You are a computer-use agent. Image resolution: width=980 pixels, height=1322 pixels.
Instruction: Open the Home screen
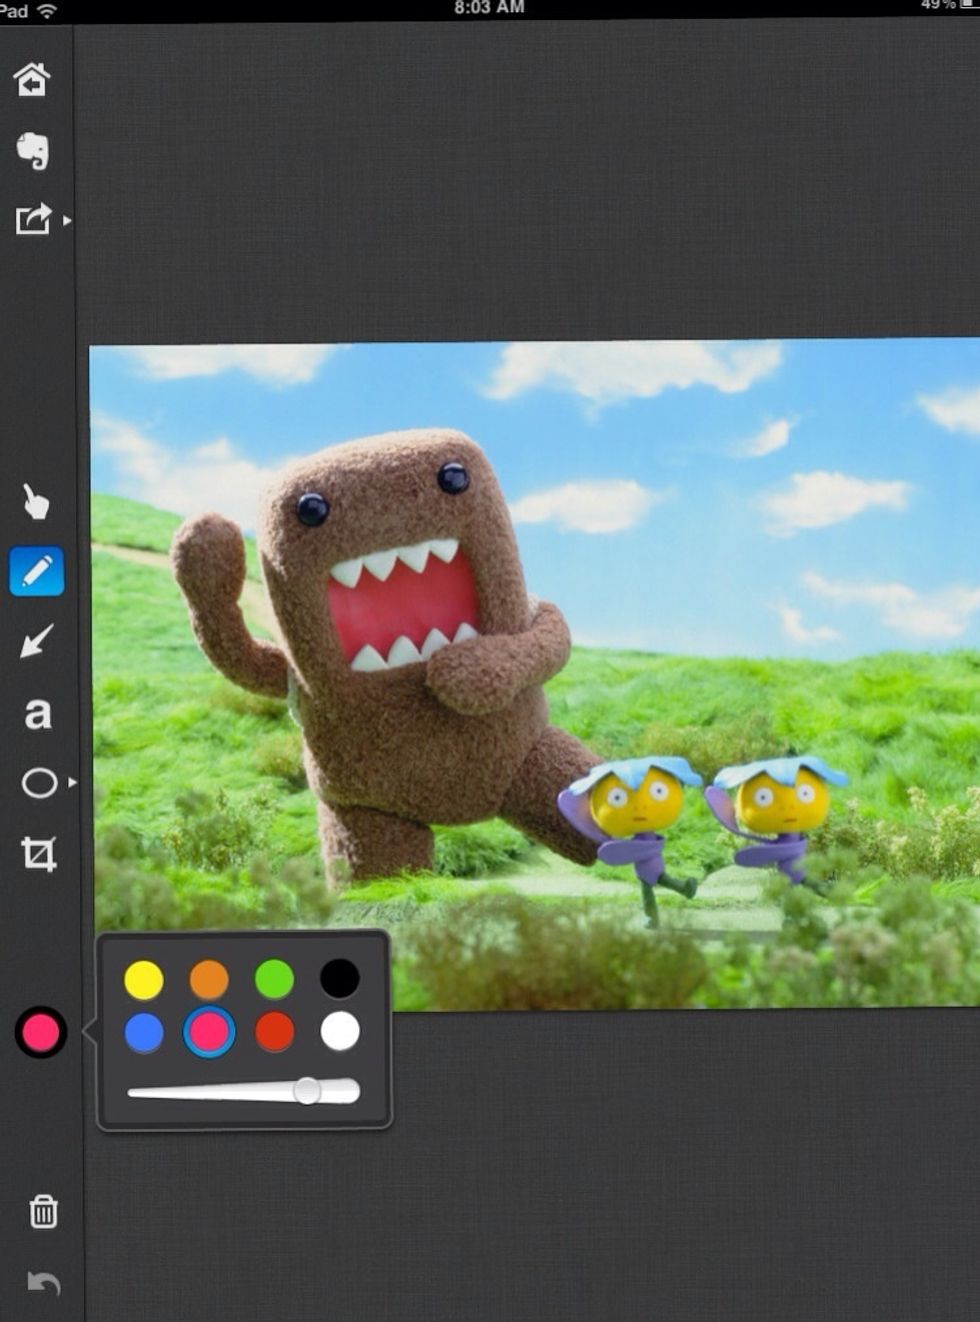33,82
